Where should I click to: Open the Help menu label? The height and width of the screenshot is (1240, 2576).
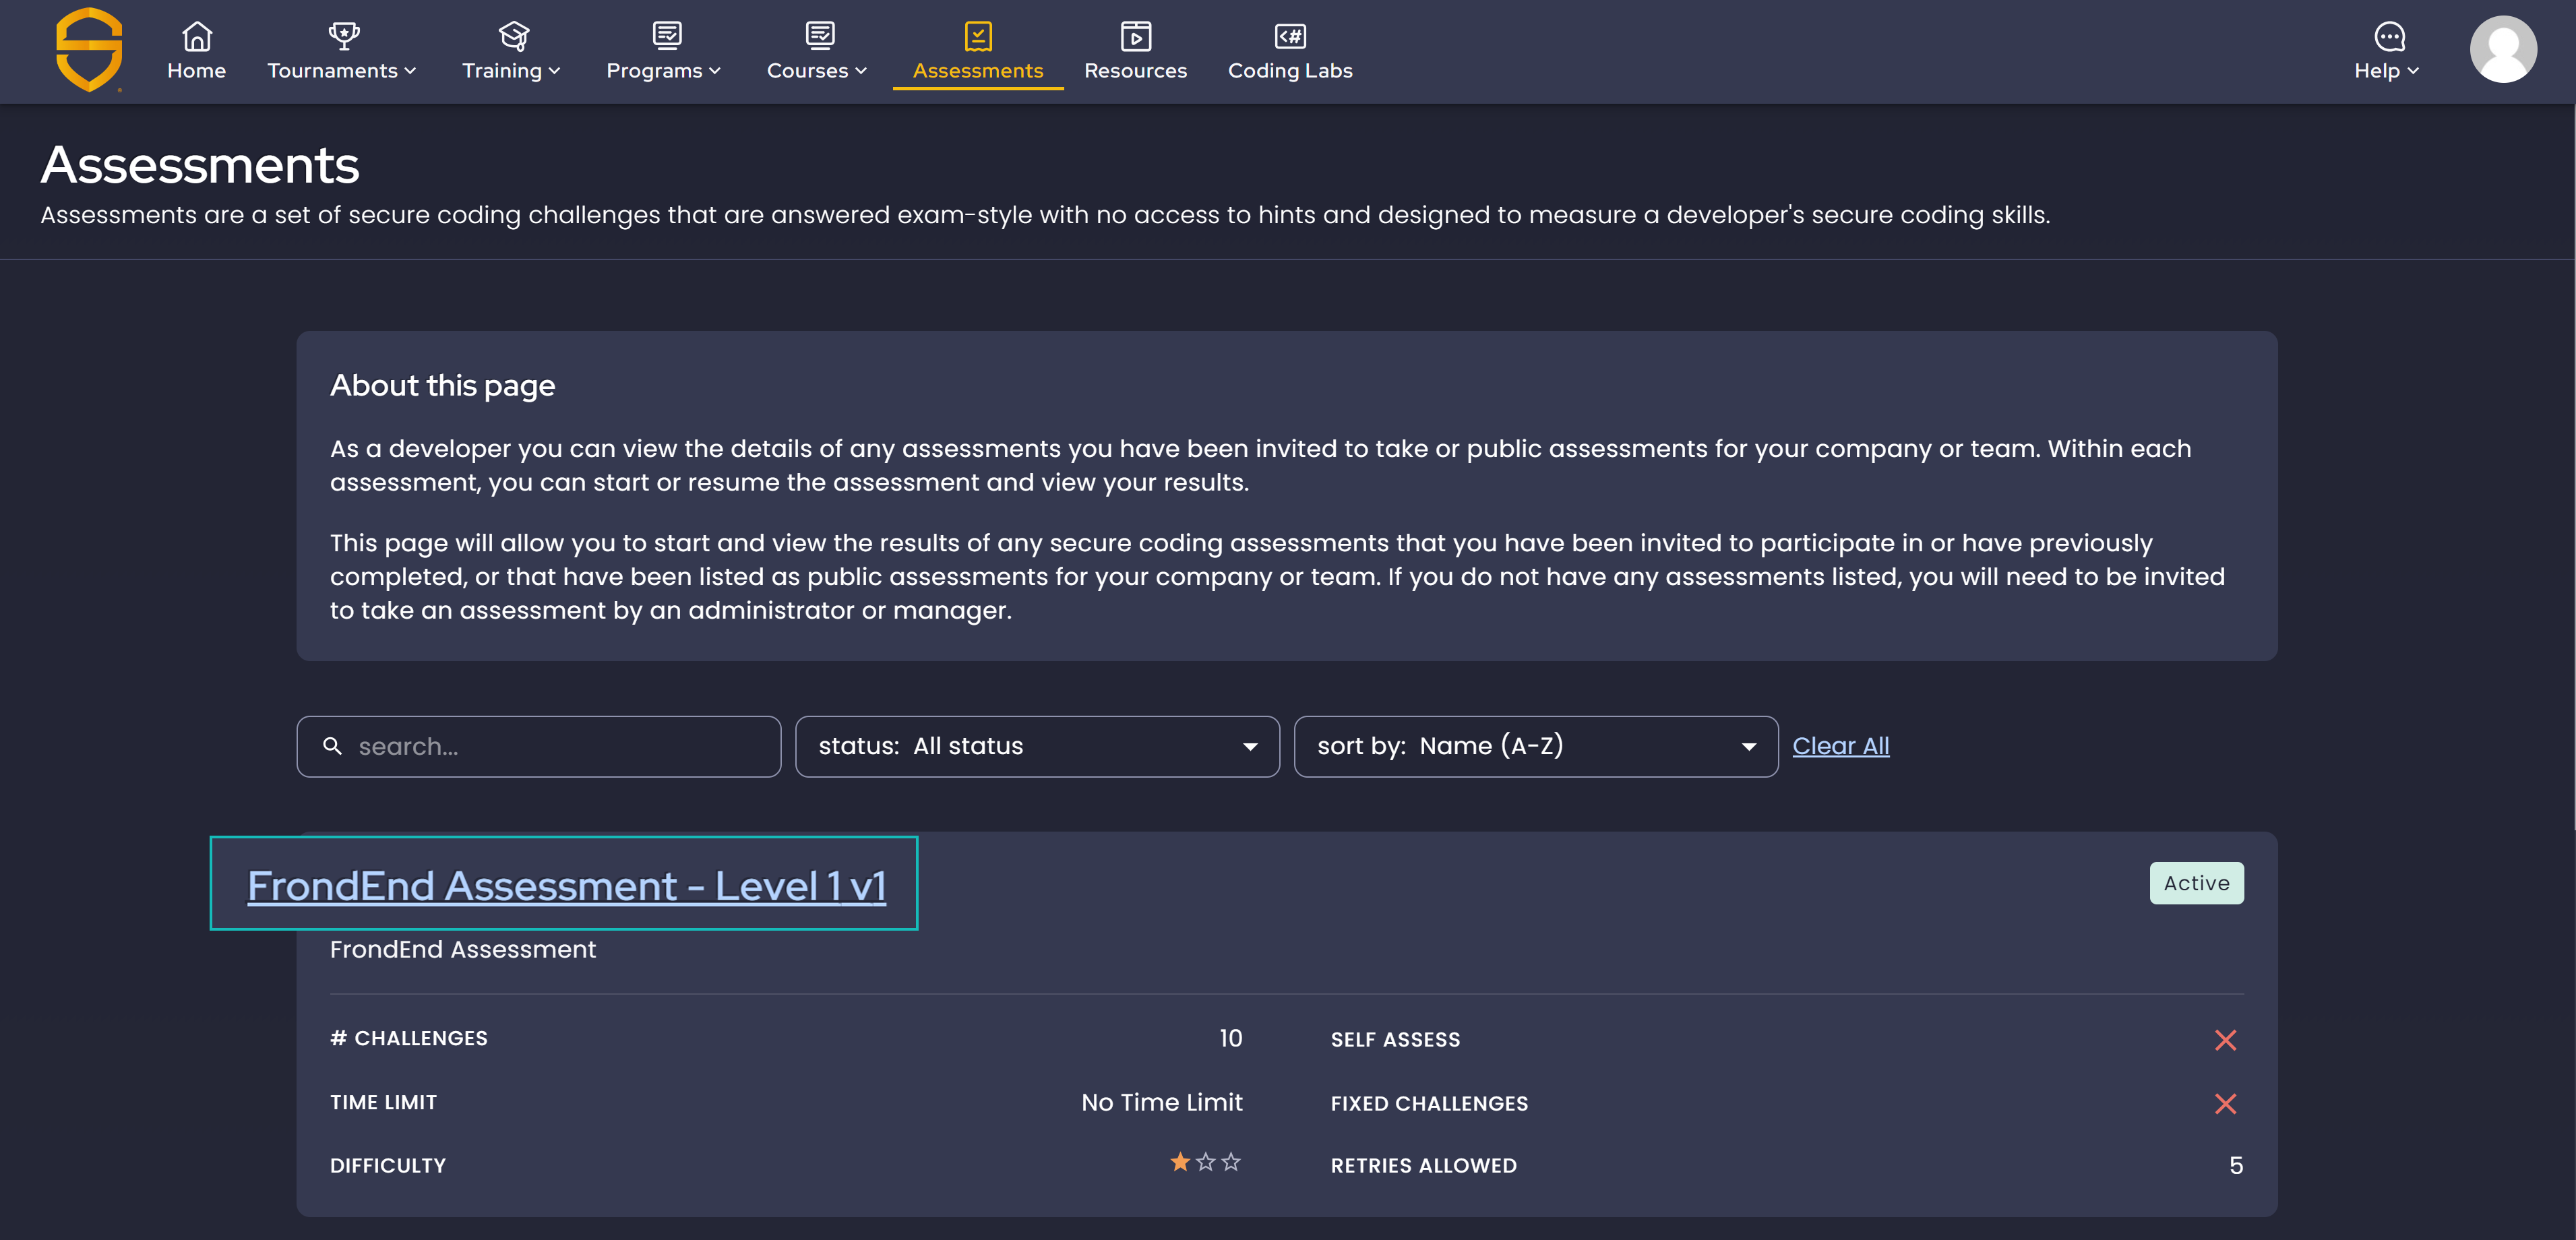[x=2376, y=71]
